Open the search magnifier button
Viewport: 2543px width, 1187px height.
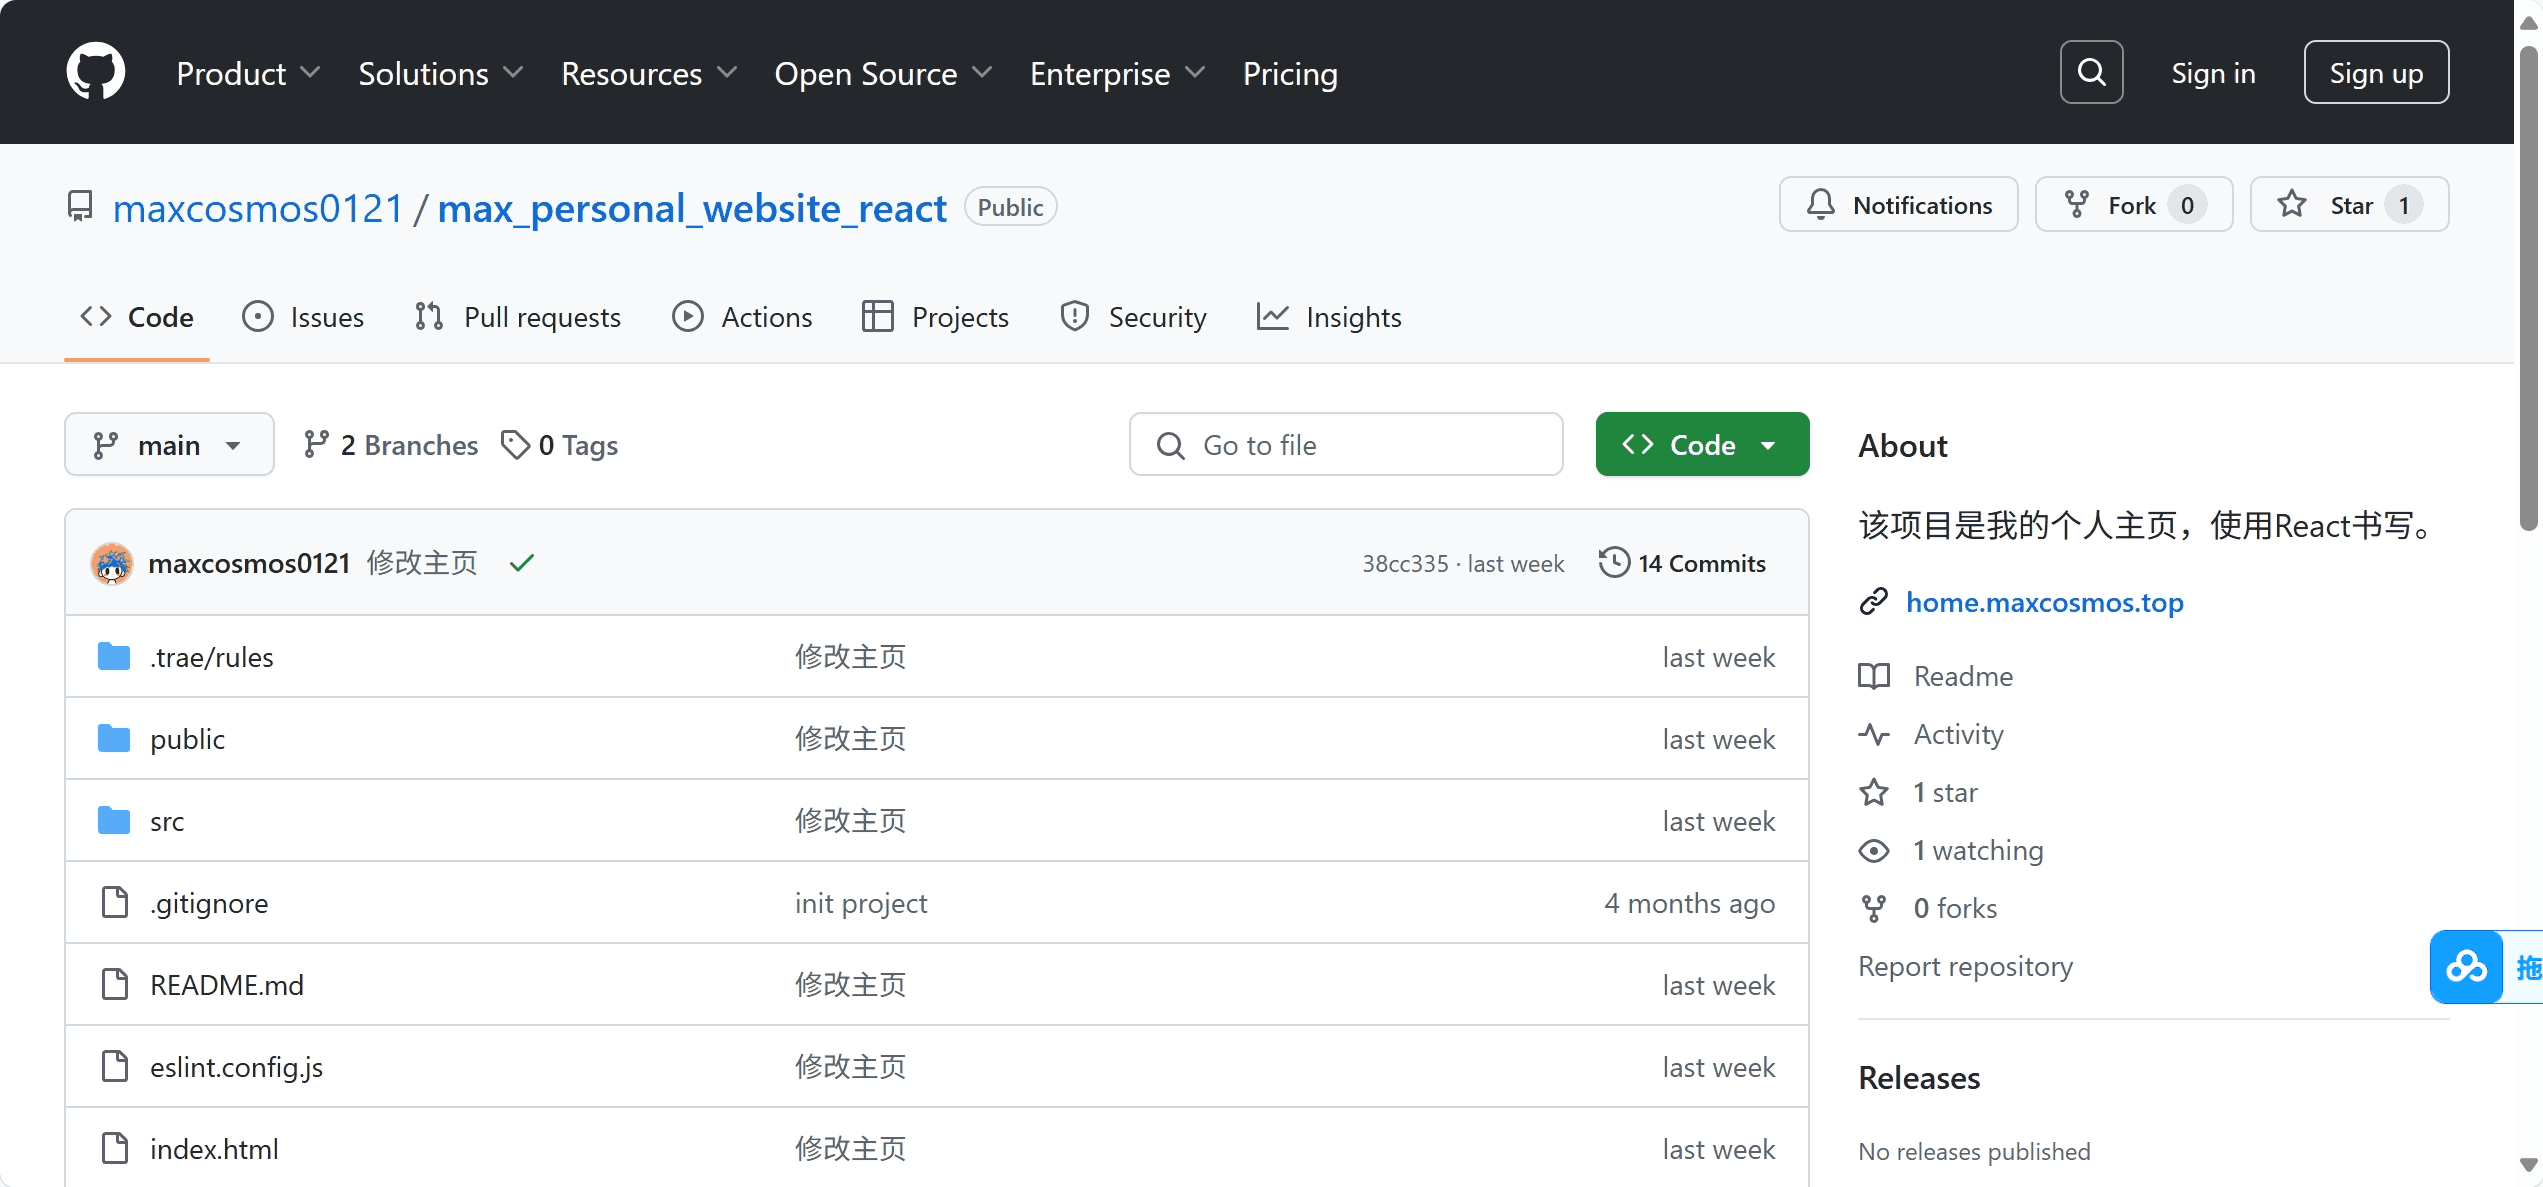2091,72
